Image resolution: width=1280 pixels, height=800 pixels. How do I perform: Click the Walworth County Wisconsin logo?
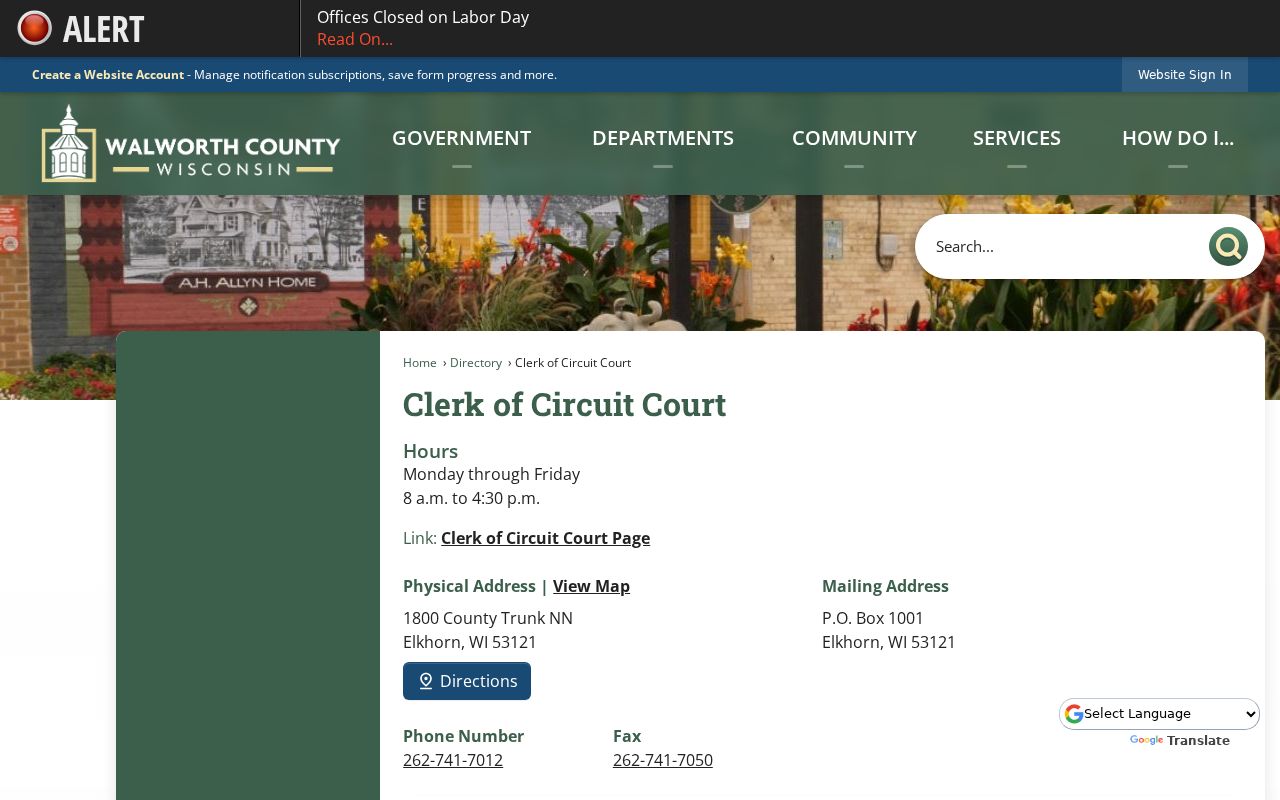tap(190, 143)
